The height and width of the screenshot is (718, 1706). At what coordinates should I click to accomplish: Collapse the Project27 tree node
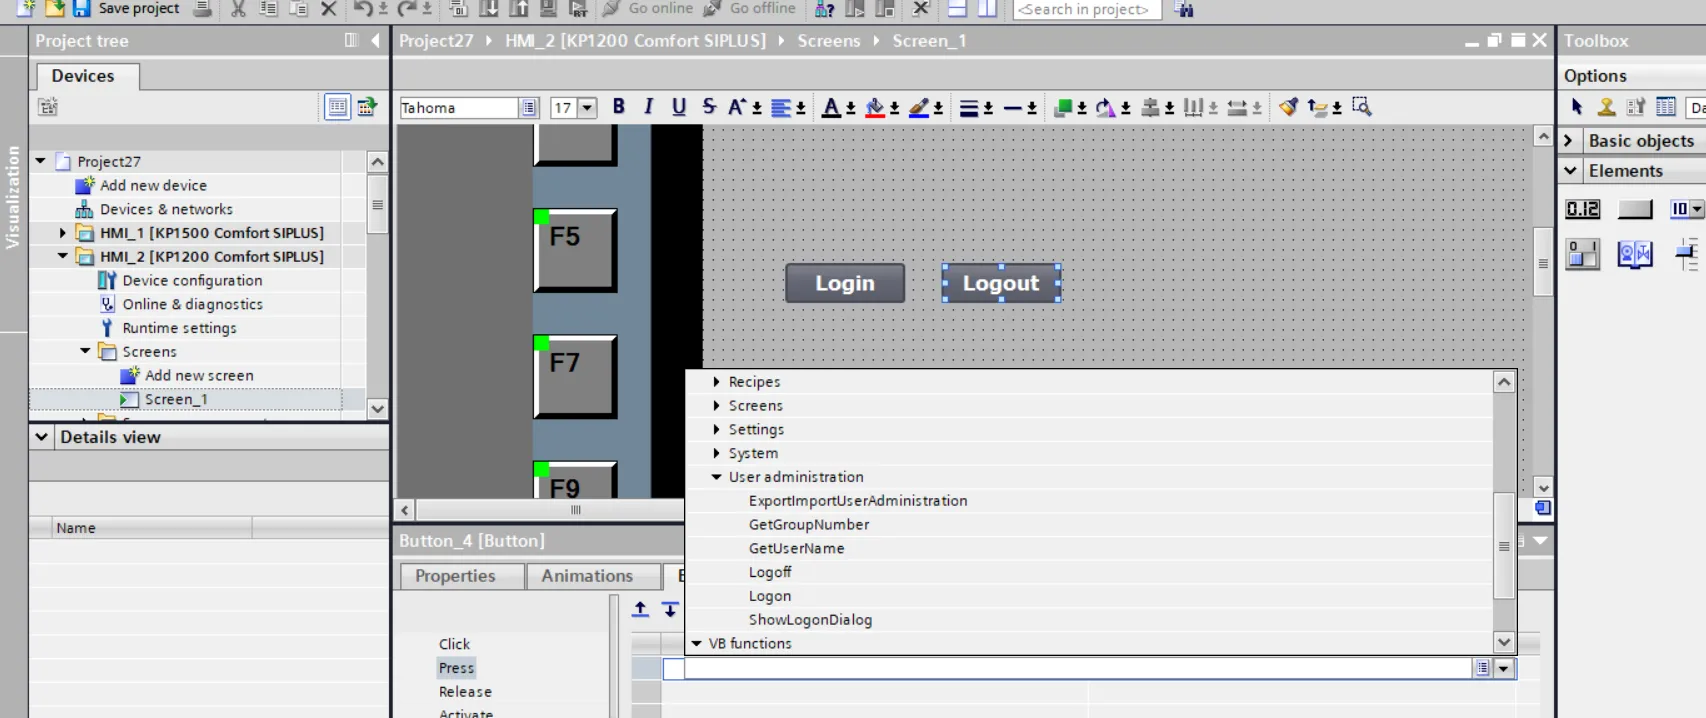(x=40, y=161)
